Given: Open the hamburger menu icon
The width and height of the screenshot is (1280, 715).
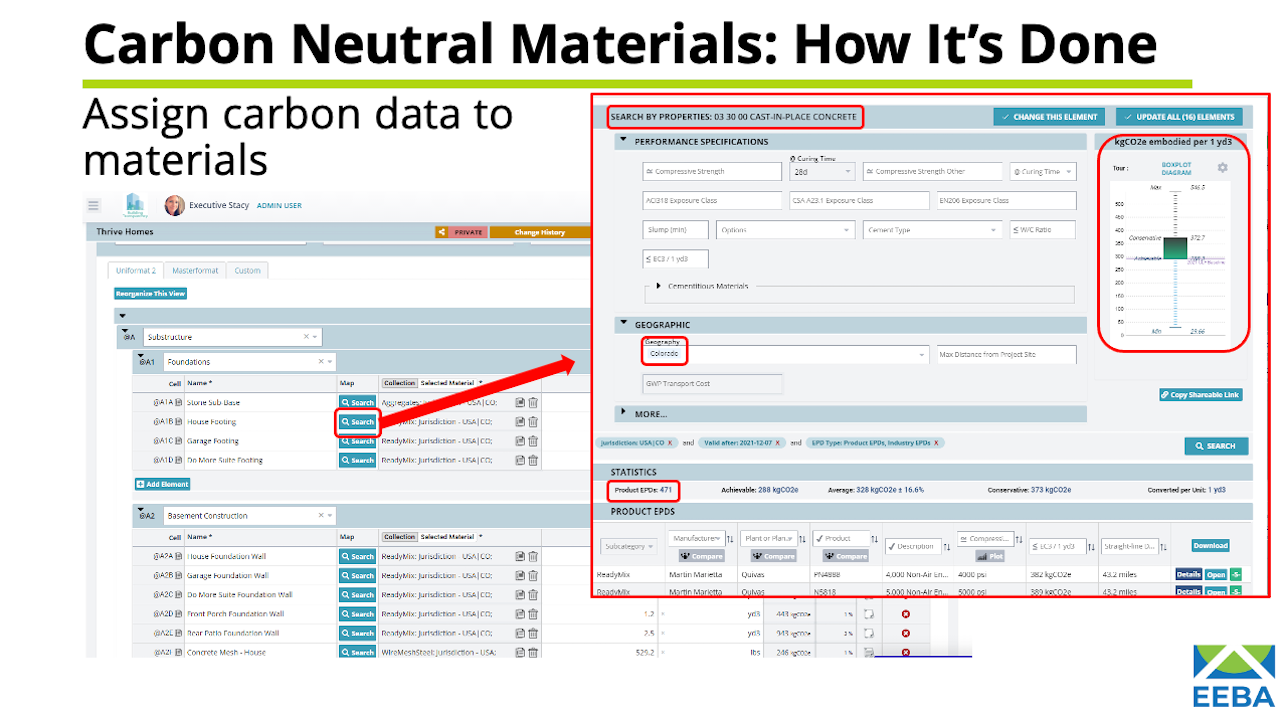Looking at the screenshot, I should point(94,205).
